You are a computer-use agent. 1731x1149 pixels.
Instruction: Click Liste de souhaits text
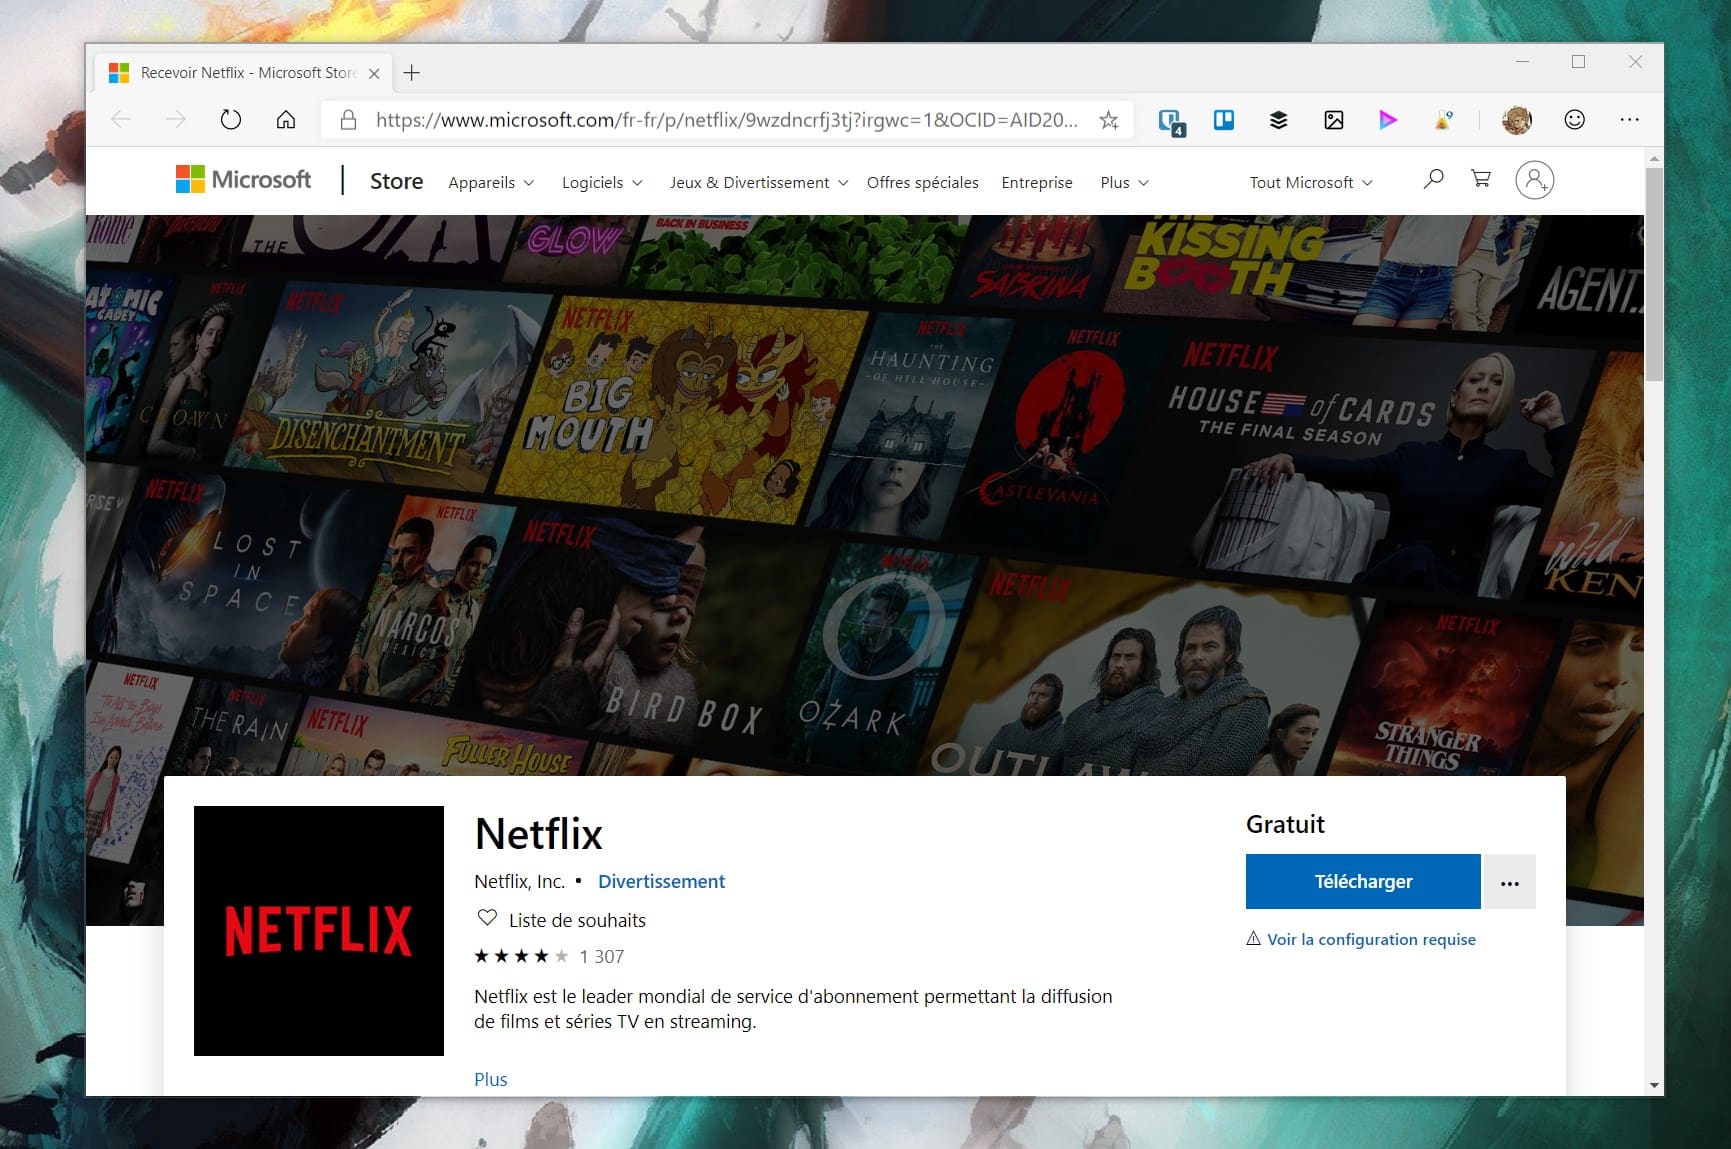[577, 921]
